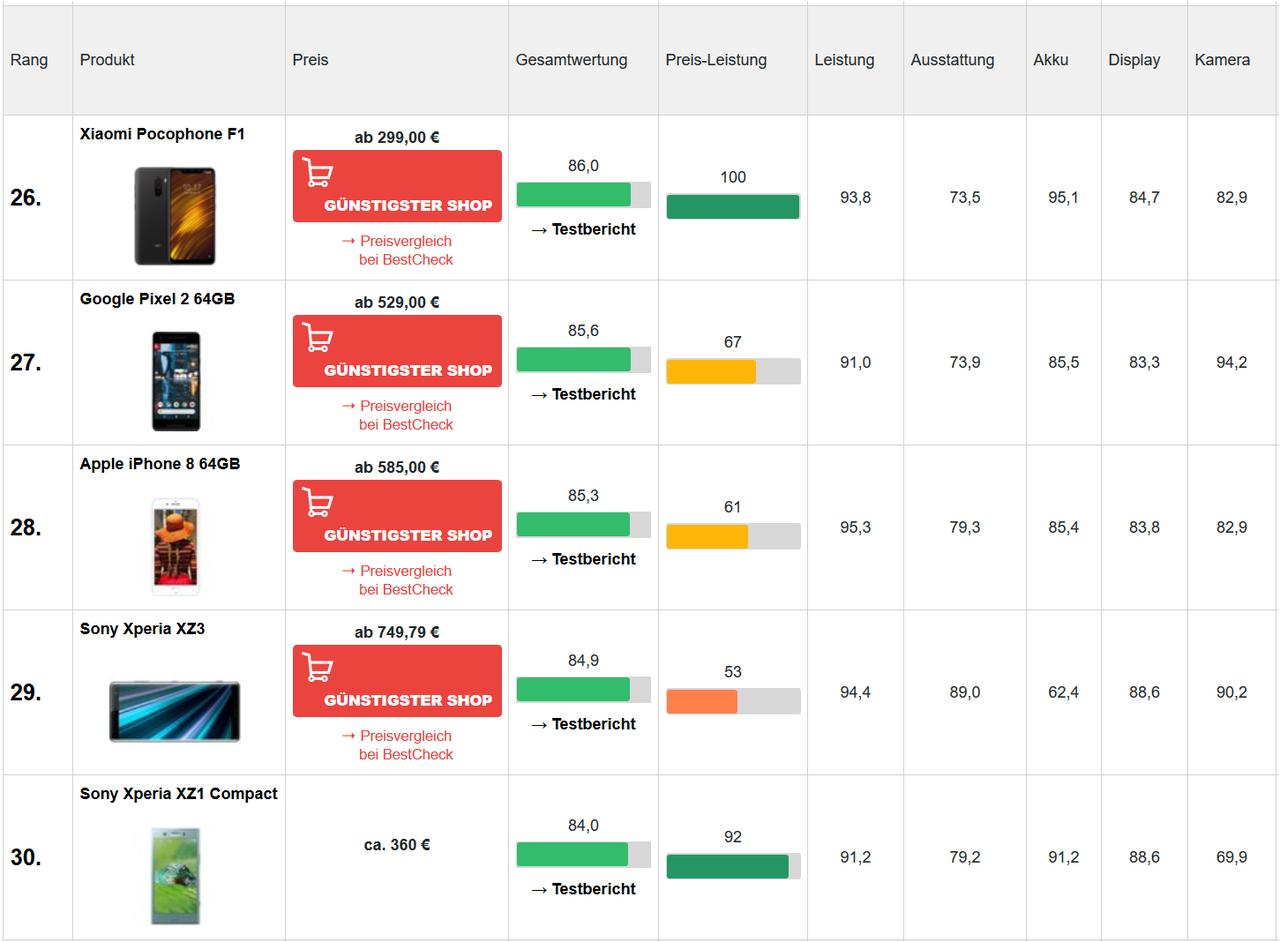Image resolution: width=1280 pixels, height=942 pixels.
Task: Click the 85,6 Gesamtwertung bar for Pixel 2
Action: tap(583, 359)
